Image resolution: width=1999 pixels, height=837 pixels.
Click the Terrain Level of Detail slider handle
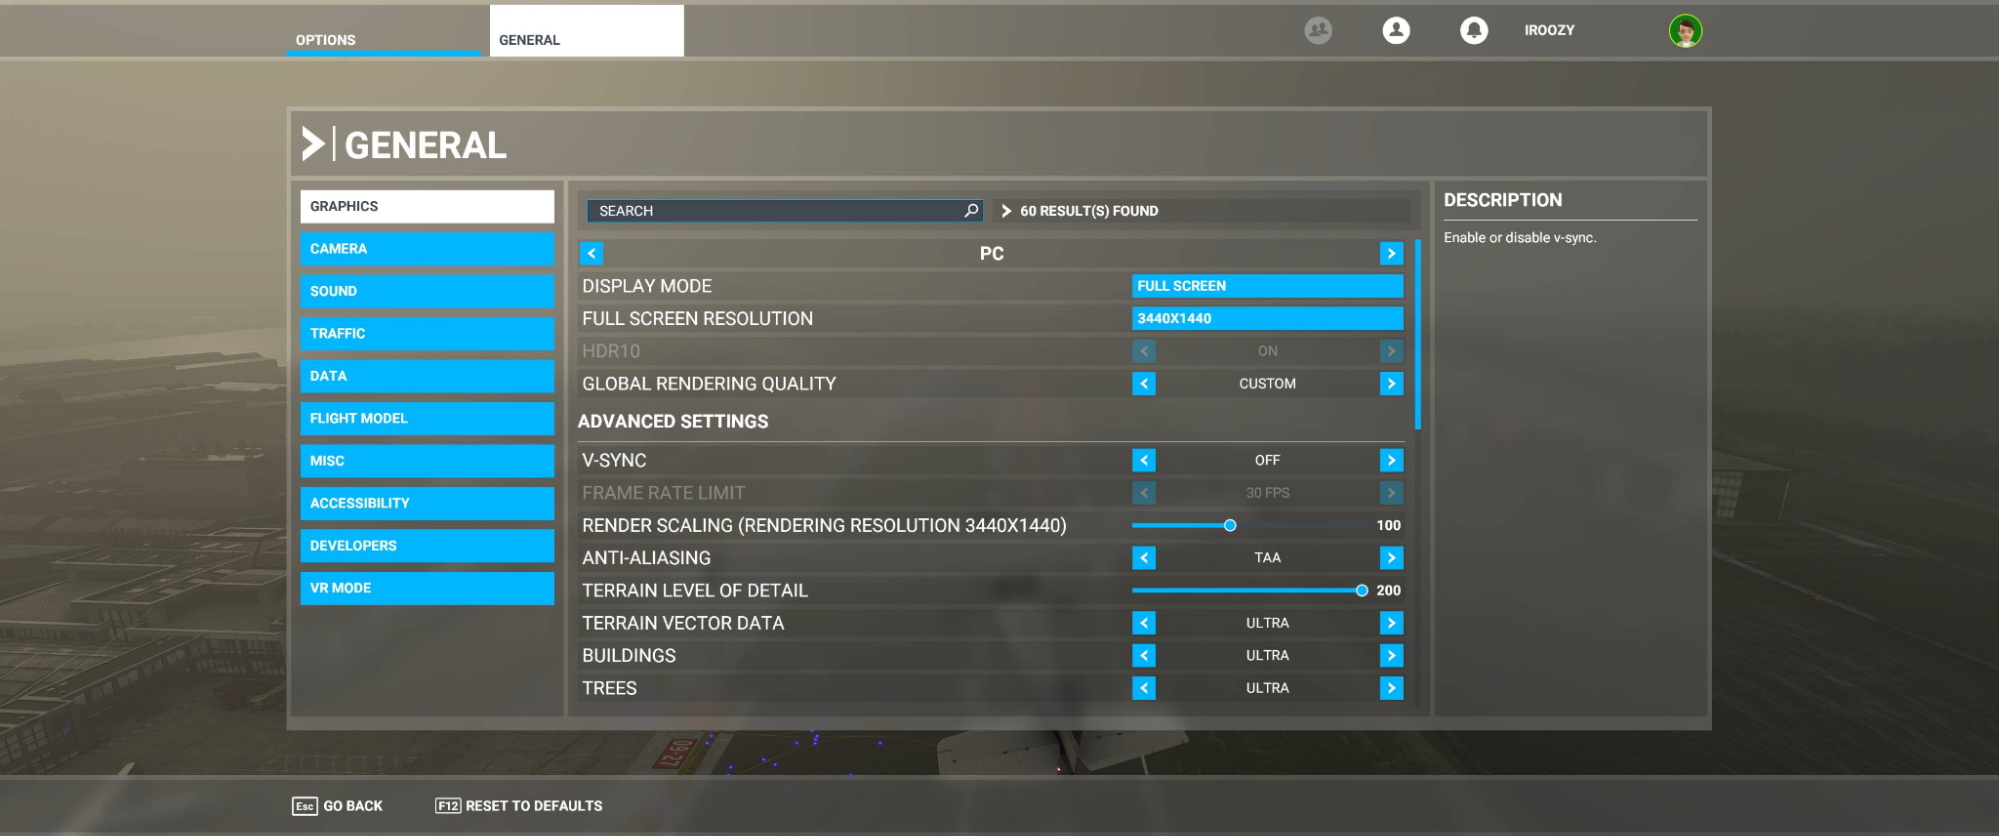pos(1362,591)
